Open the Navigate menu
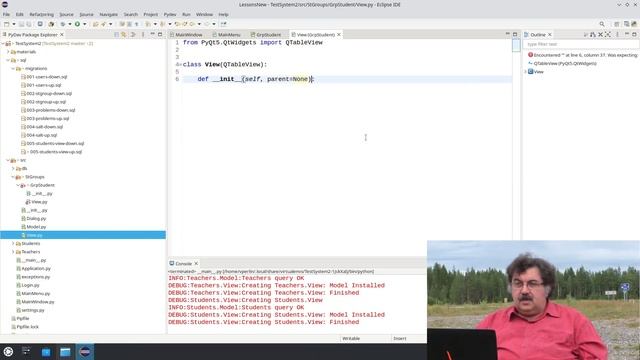640x360 pixels. [x=109, y=14]
